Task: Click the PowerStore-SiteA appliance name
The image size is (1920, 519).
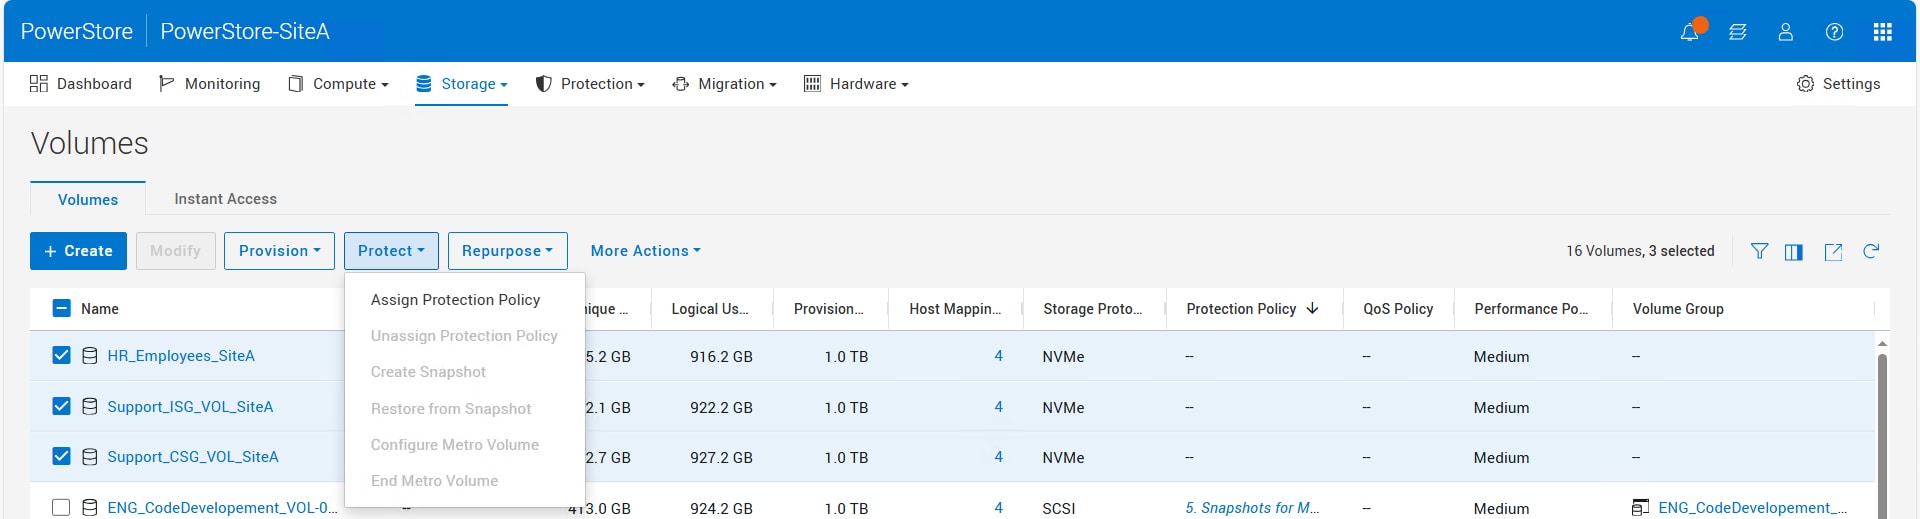Action: tap(245, 31)
